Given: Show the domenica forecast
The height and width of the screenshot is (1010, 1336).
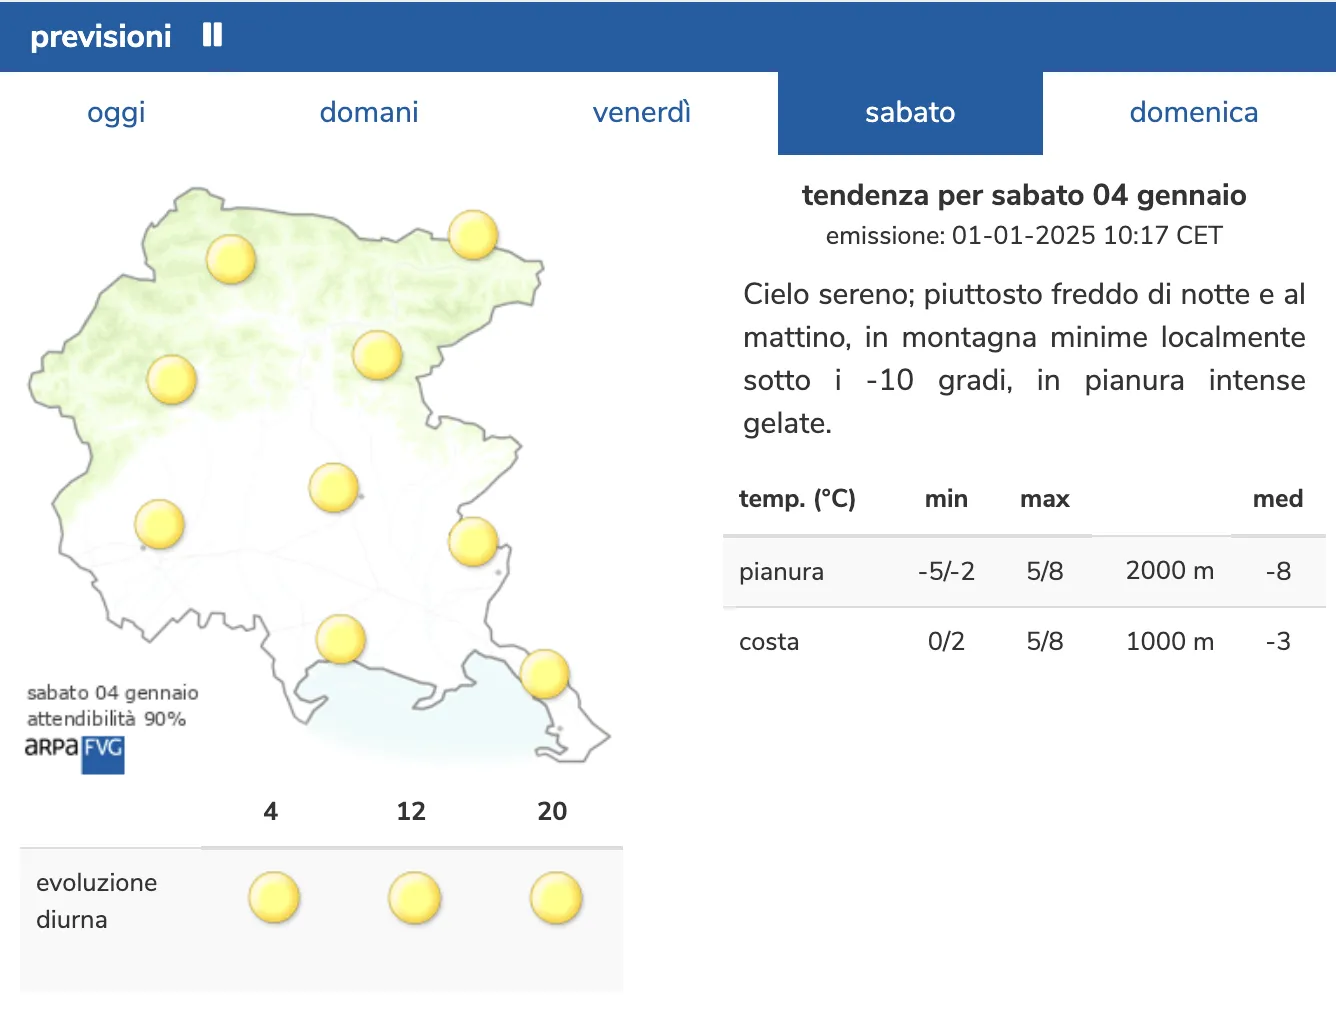Looking at the screenshot, I should click(1193, 112).
